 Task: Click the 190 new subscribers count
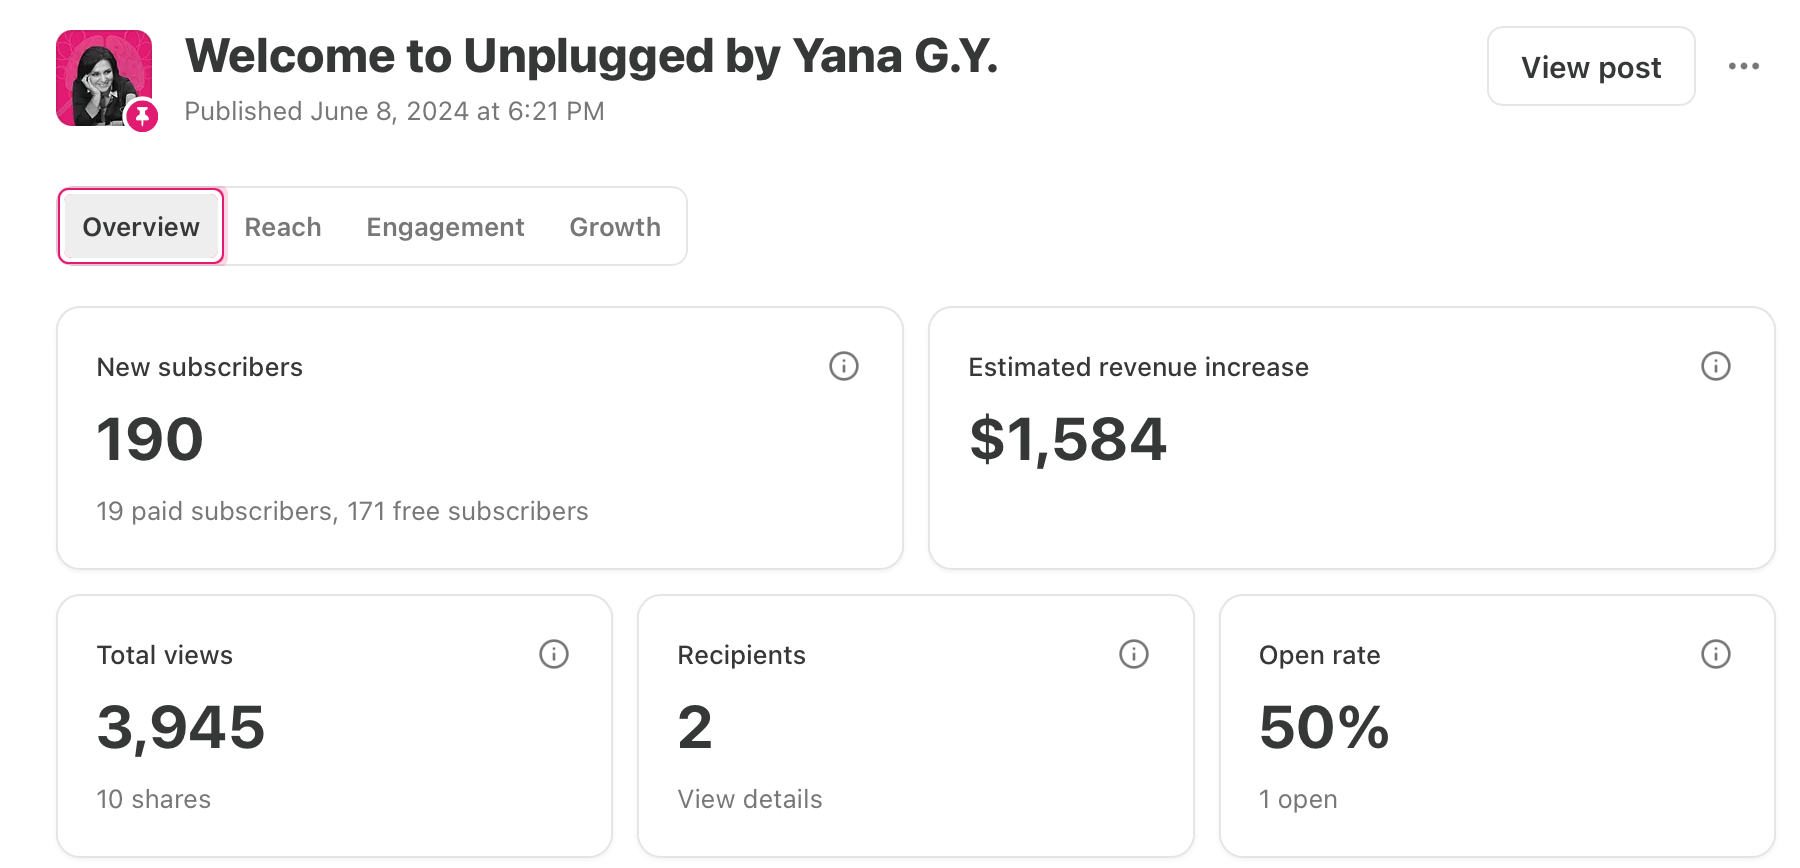[x=150, y=439]
